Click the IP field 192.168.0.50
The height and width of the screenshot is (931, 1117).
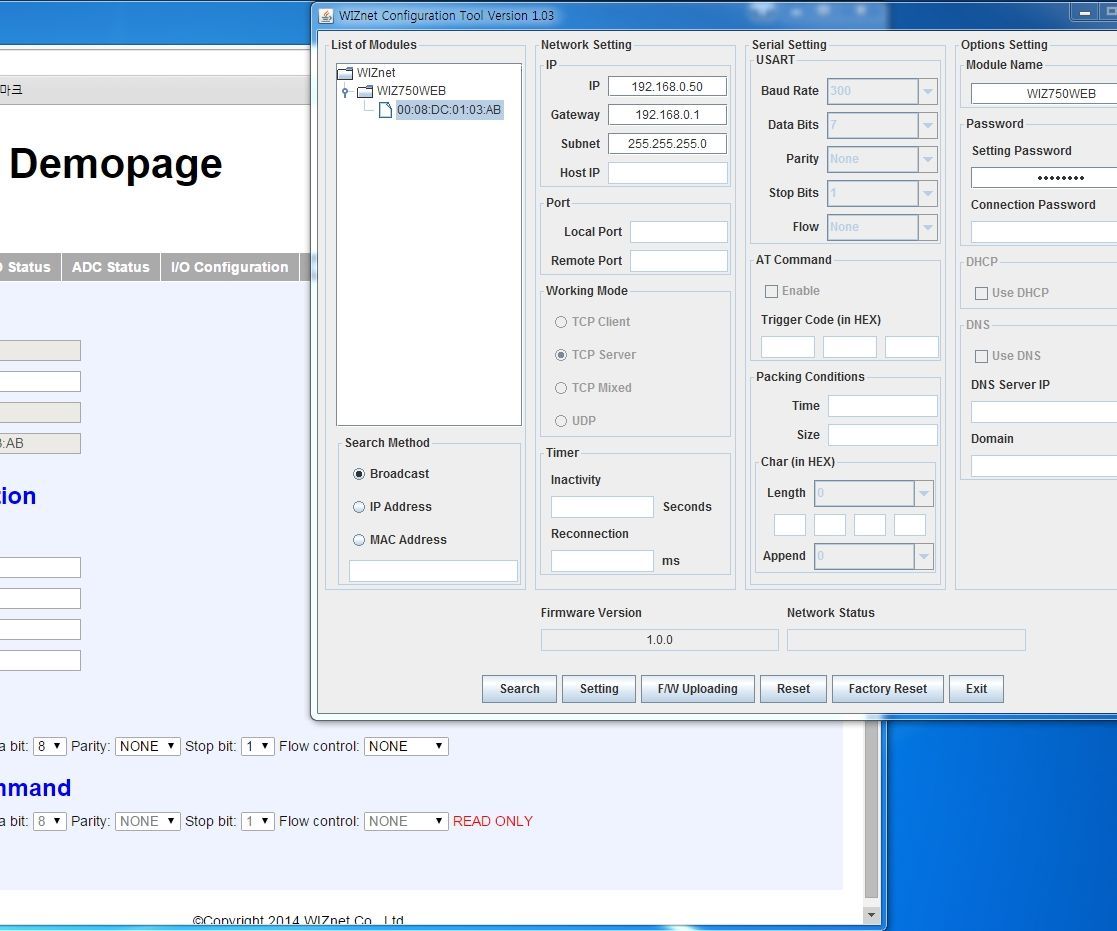[x=667, y=86]
